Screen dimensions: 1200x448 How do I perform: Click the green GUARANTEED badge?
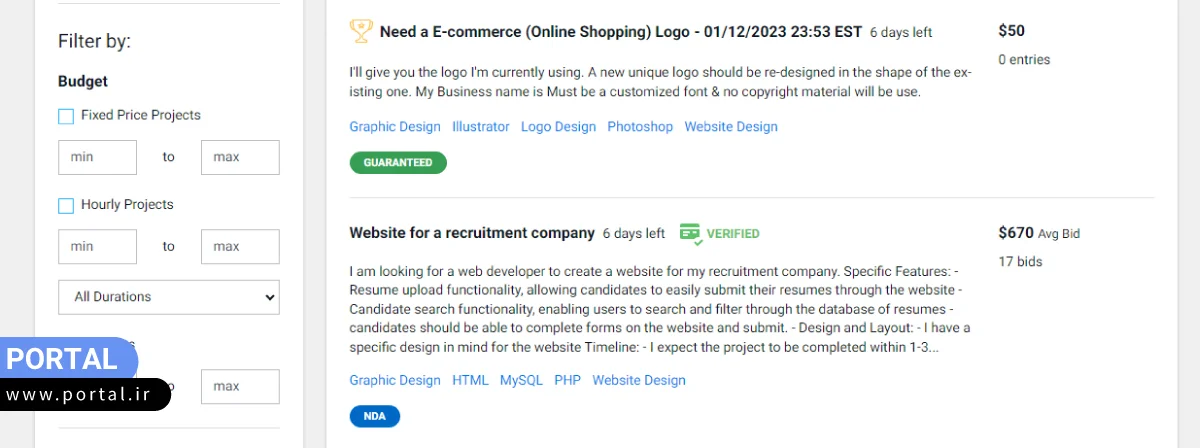398,162
